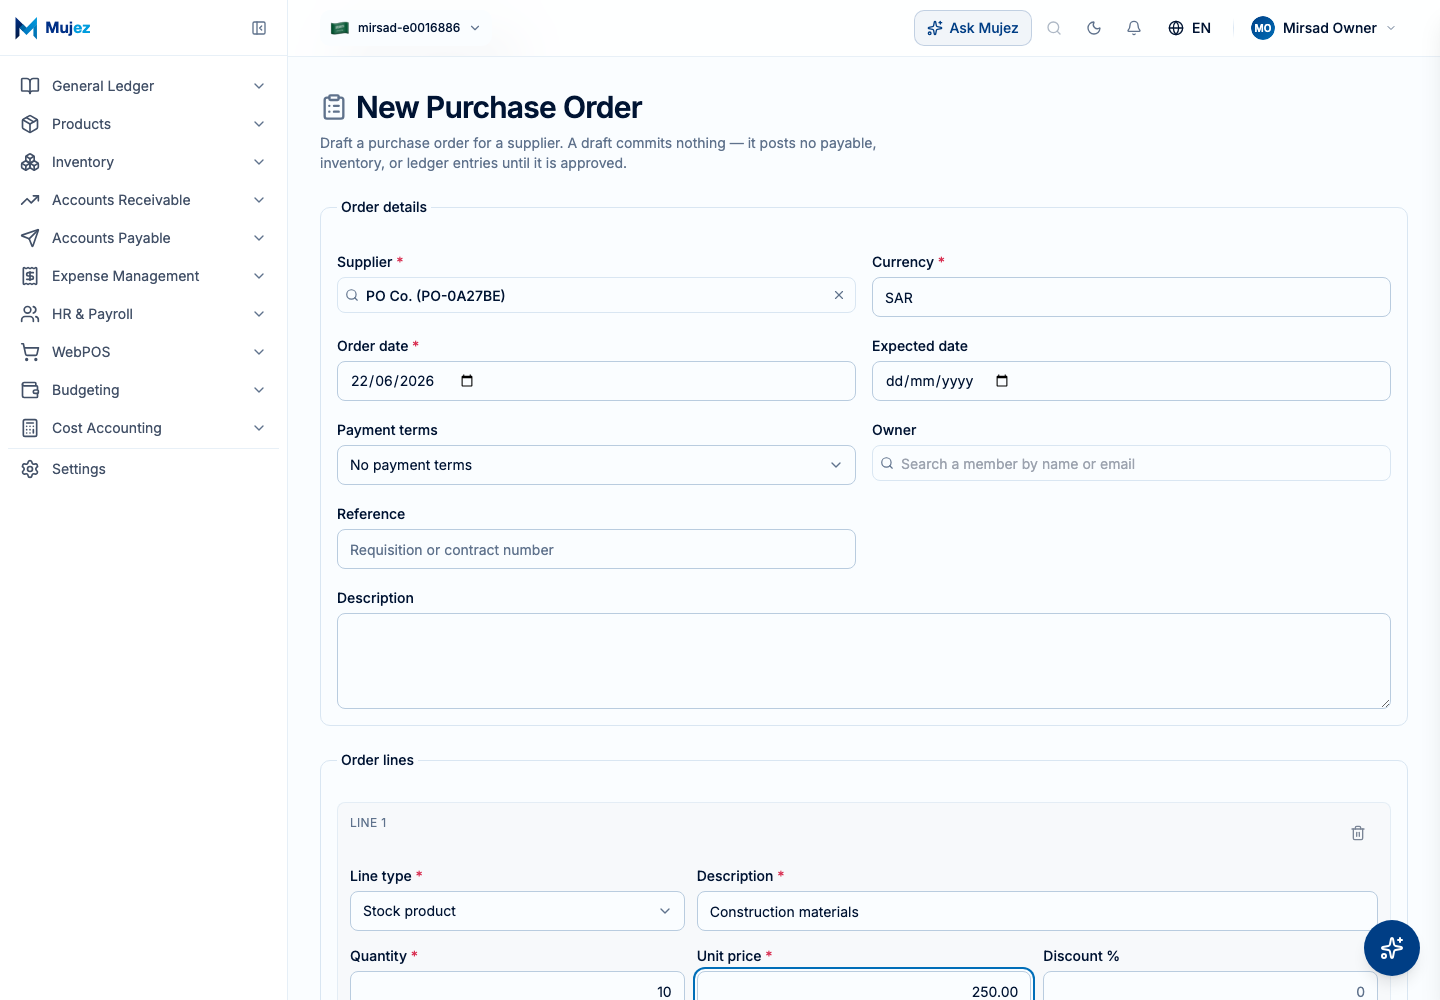Expand the General Ledger menu chevron
This screenshot has width=1440, height=1000.
click(259, 86)
